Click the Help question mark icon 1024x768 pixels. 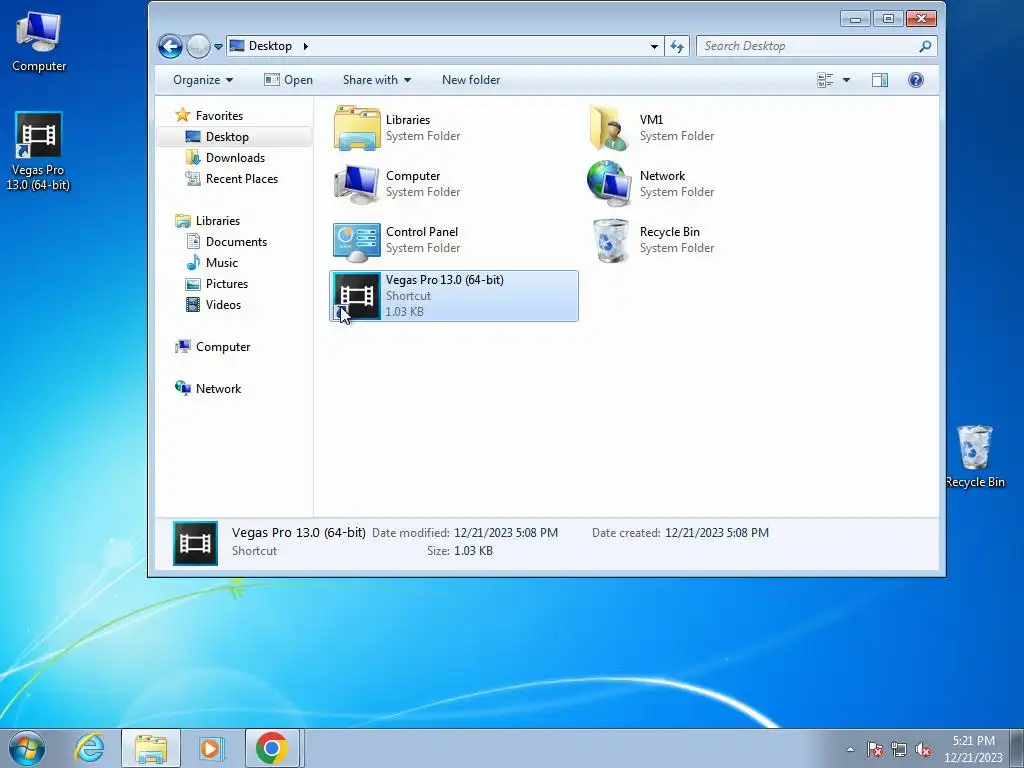click(x=916, y=80)
